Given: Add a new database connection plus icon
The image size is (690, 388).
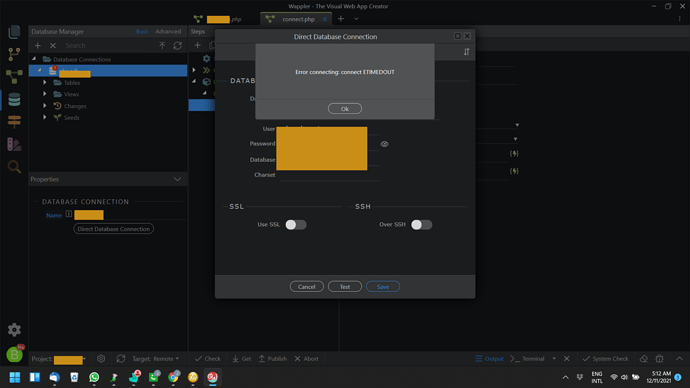Looking at the screenshot, I should point(37,45).
